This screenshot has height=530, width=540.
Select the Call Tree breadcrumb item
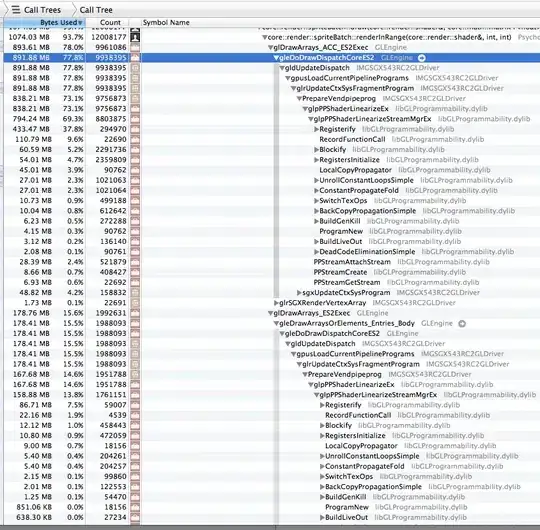[x=96, y=10]
